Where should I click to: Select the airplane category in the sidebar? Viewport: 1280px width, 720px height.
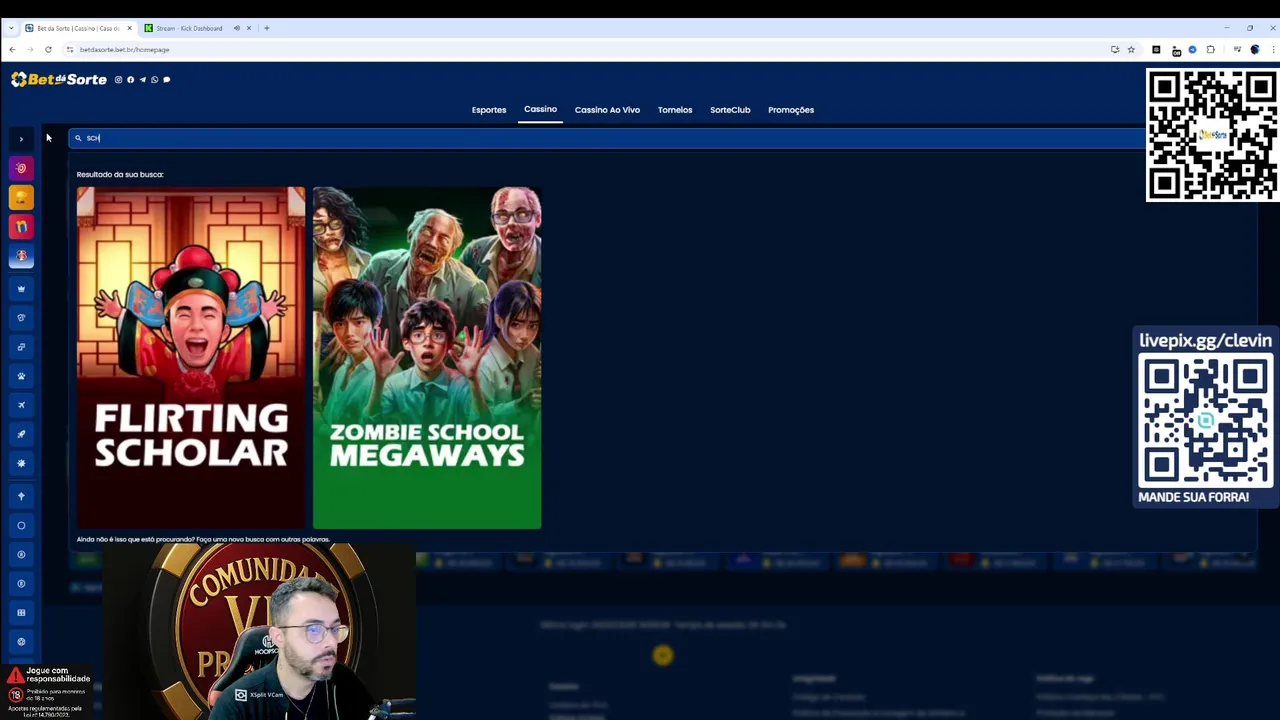(x=21, y=405)
